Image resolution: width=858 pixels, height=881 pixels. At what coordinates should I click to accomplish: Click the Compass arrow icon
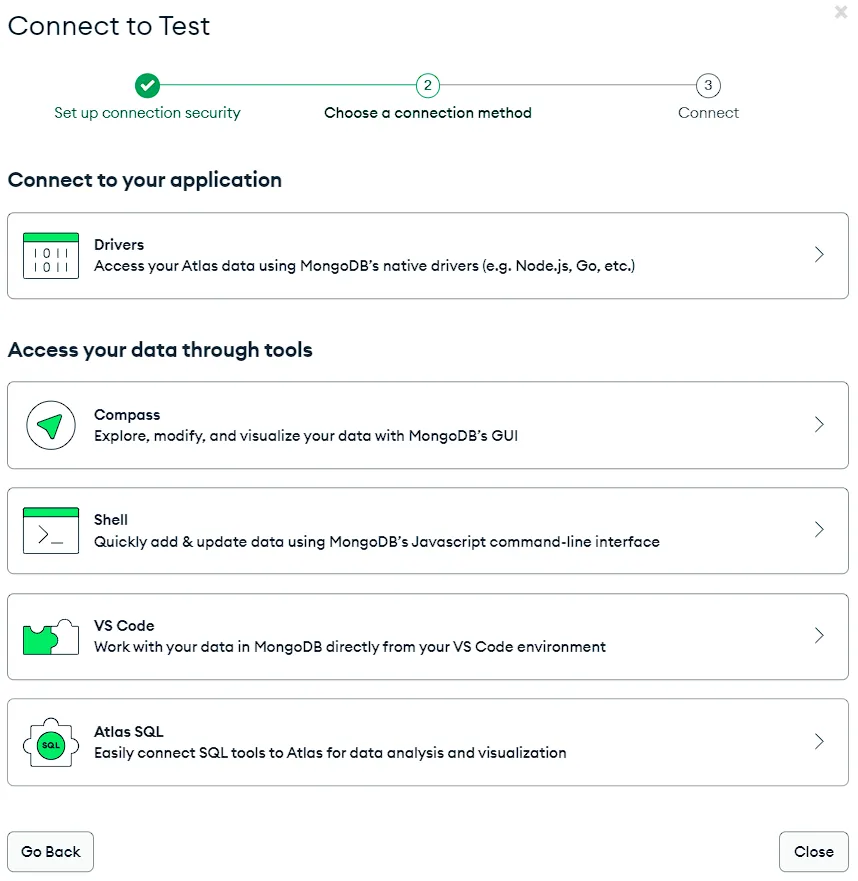pyautogui.click(x=50, y=425)
